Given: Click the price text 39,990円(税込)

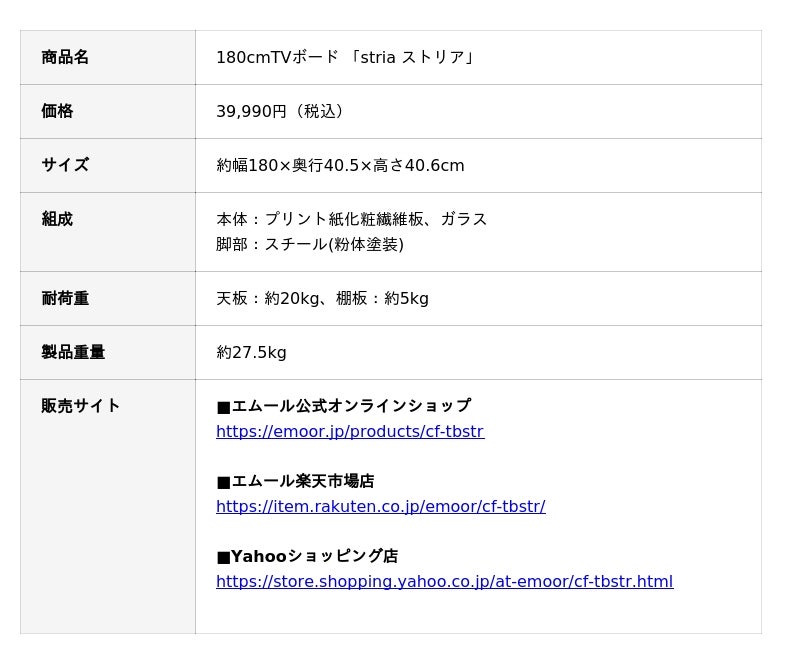Looking at the screenshot, I should [x=282, y=111].
